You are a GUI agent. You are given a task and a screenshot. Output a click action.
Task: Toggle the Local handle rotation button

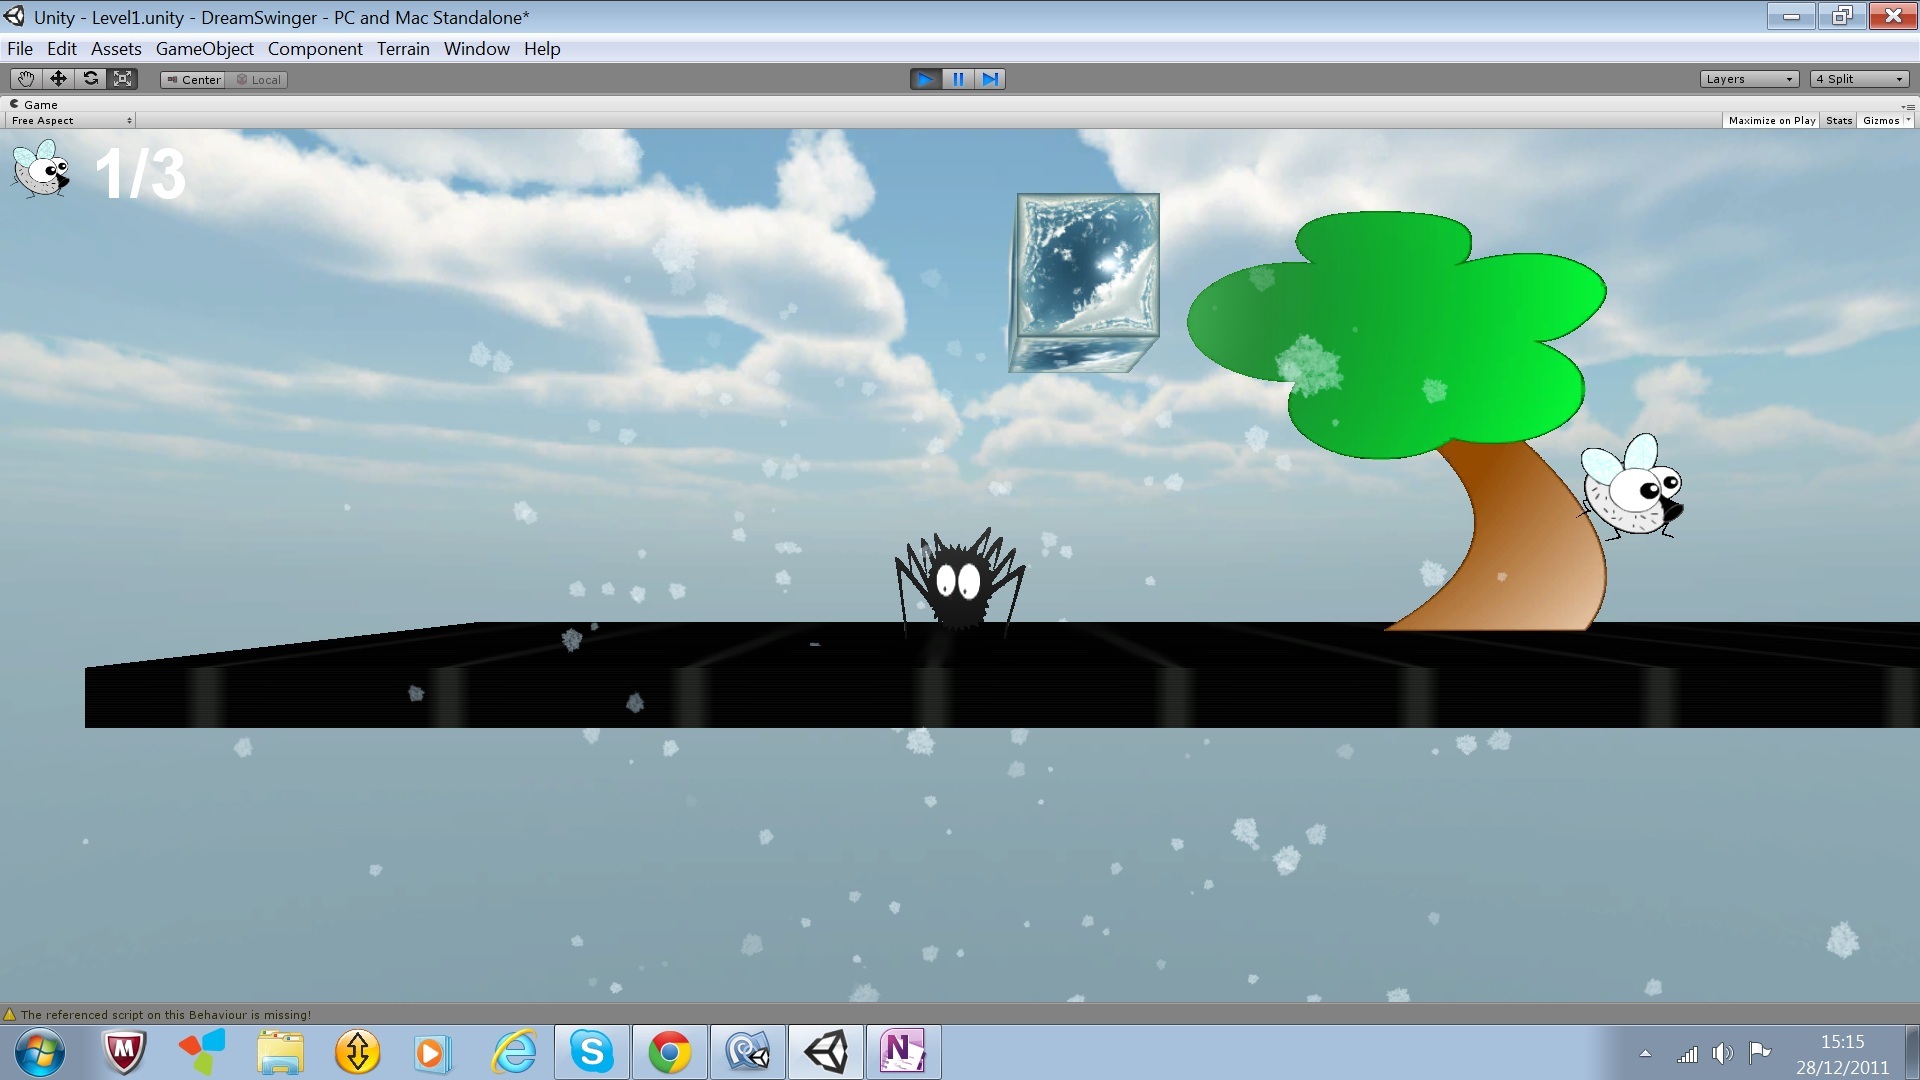(257, 80)
